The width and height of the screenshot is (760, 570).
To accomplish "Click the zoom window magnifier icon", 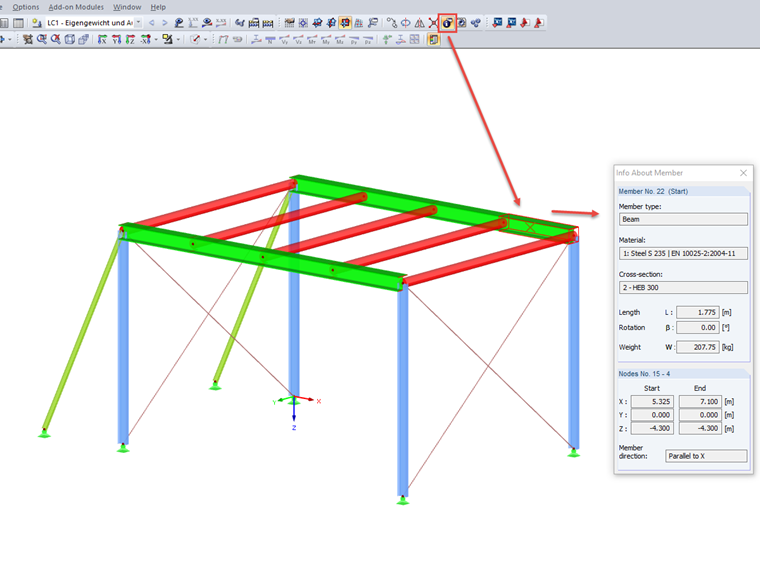I will (x=42, y=40).
